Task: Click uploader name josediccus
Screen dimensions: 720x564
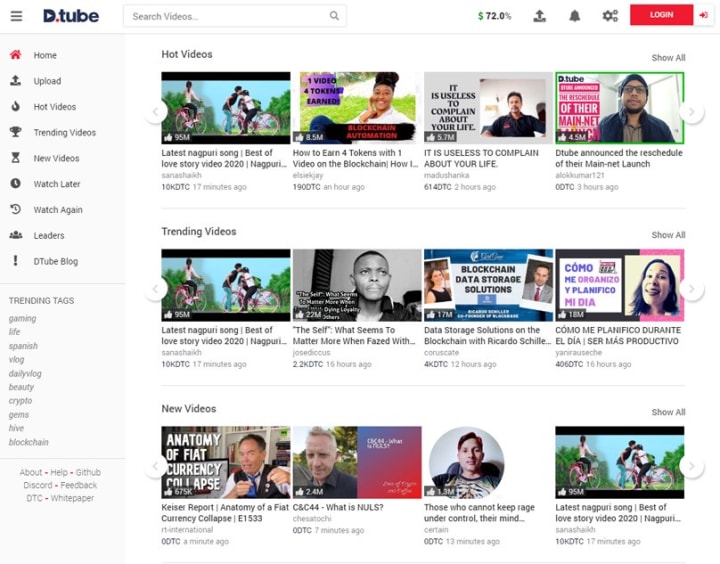Action: [311, 352]
